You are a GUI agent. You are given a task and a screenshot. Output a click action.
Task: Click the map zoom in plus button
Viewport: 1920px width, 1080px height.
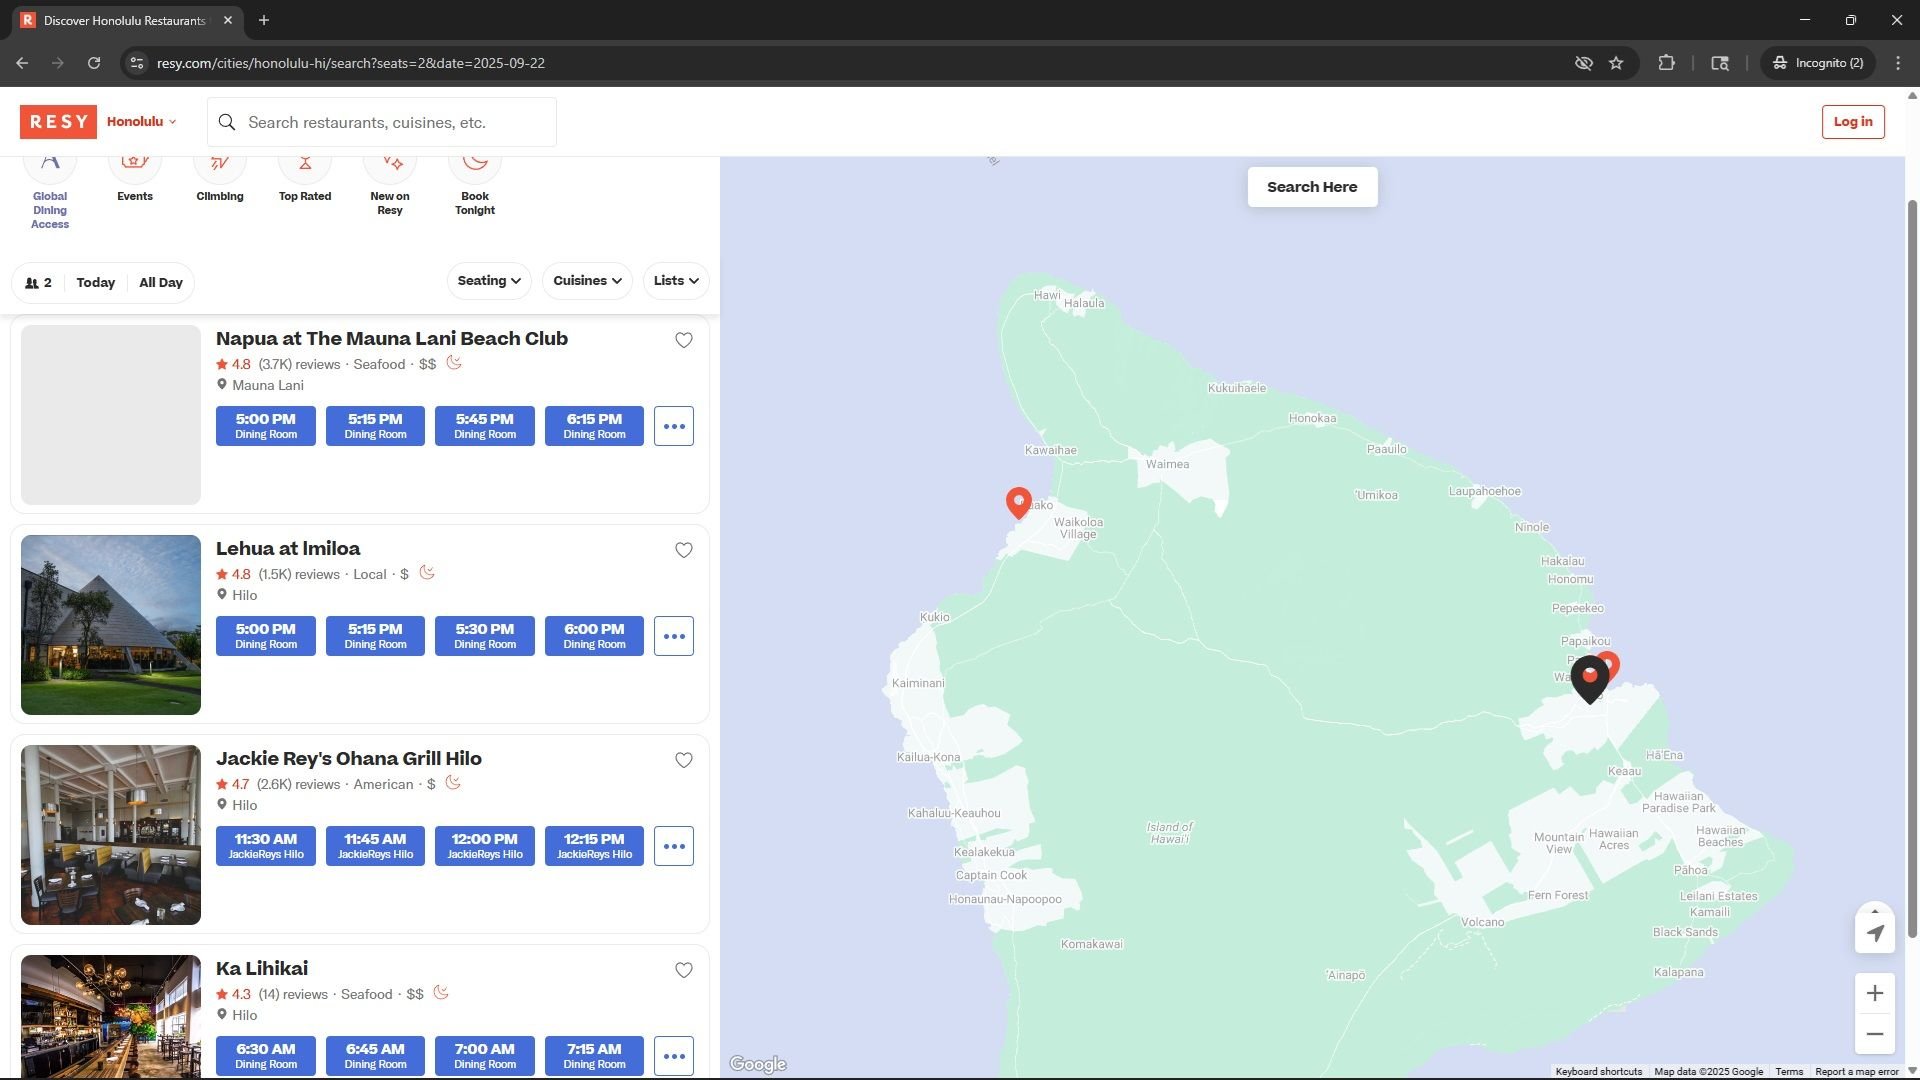tap(1875, 993)
